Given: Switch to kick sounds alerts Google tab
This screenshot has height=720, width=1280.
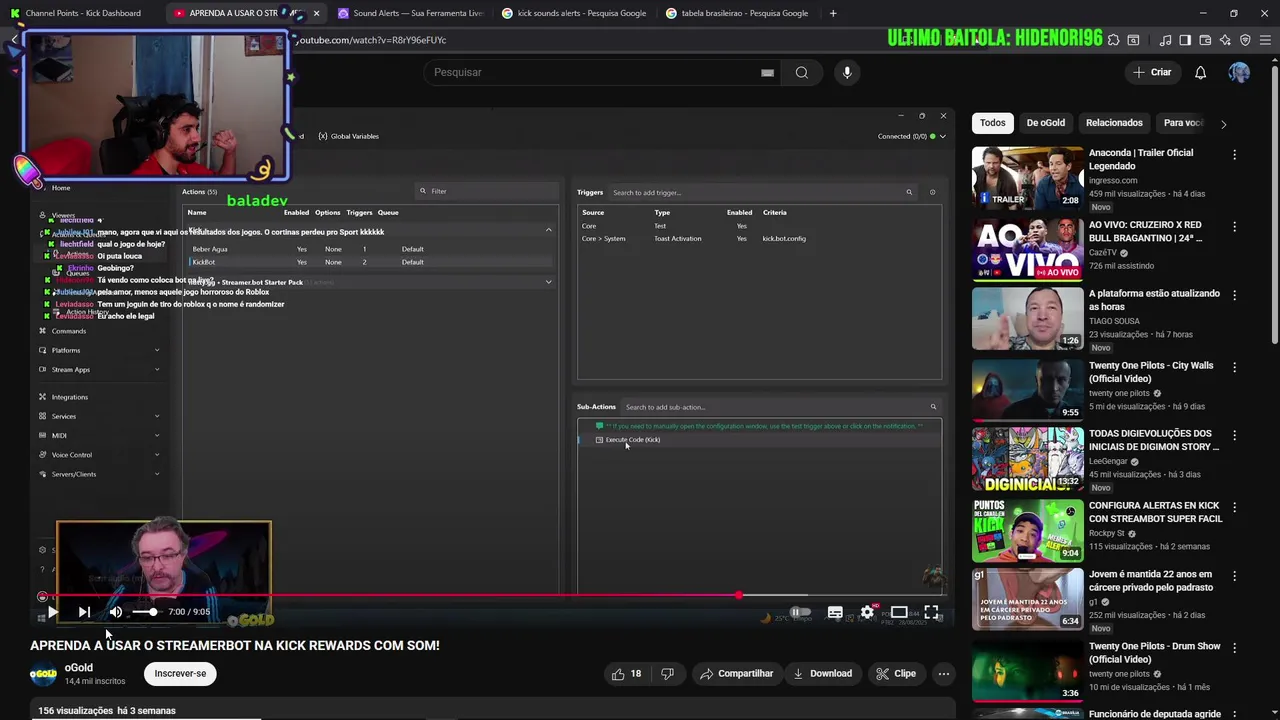Looking at the screenshot, I should 574,13.
